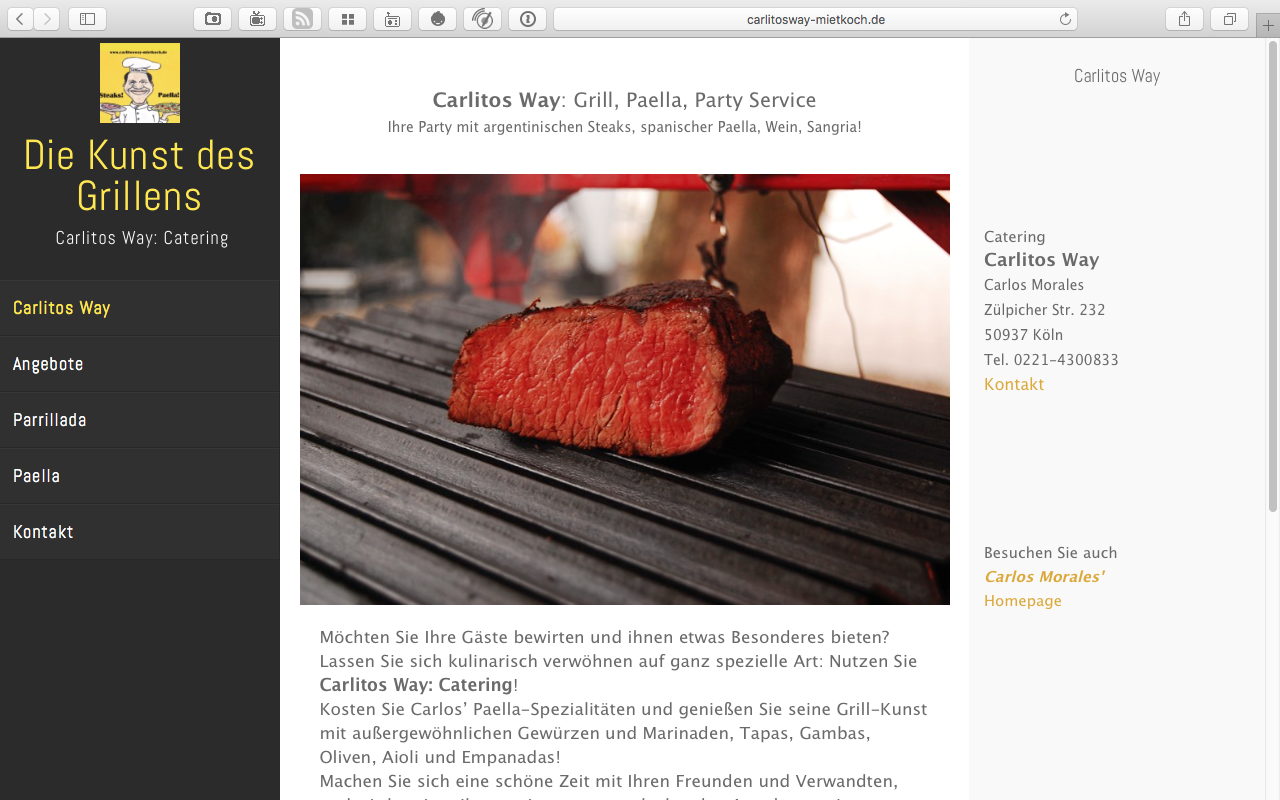Screen dimensions: 1280x800
Task: Open the RSS feed toolbar button
Action: click(x=302, y=19)
